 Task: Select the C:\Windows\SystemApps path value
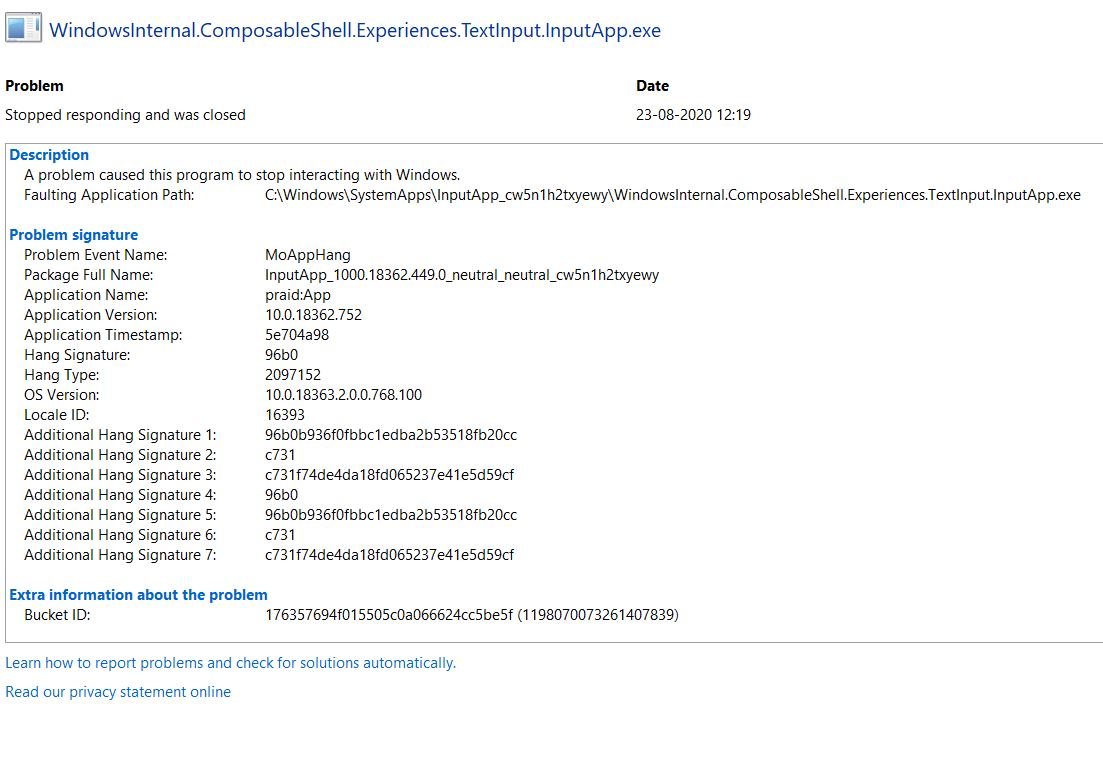[672, 195]
